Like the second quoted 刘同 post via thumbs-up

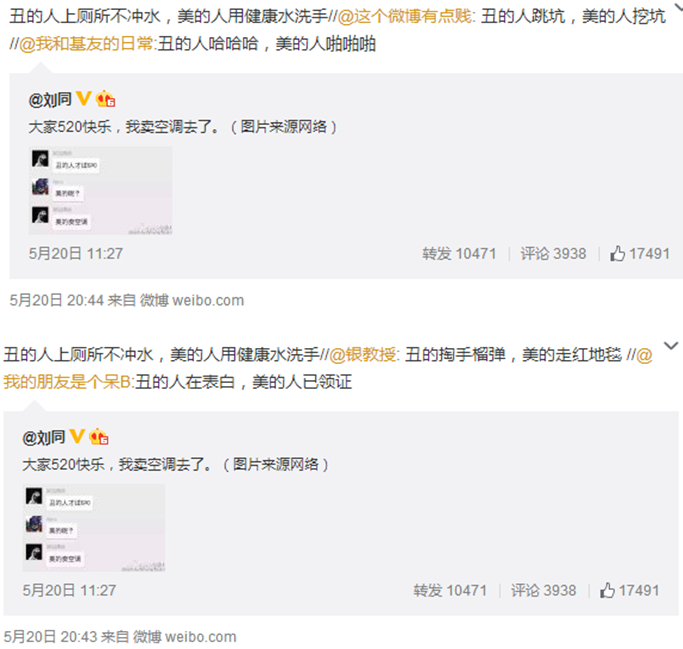tap(629, 591)
